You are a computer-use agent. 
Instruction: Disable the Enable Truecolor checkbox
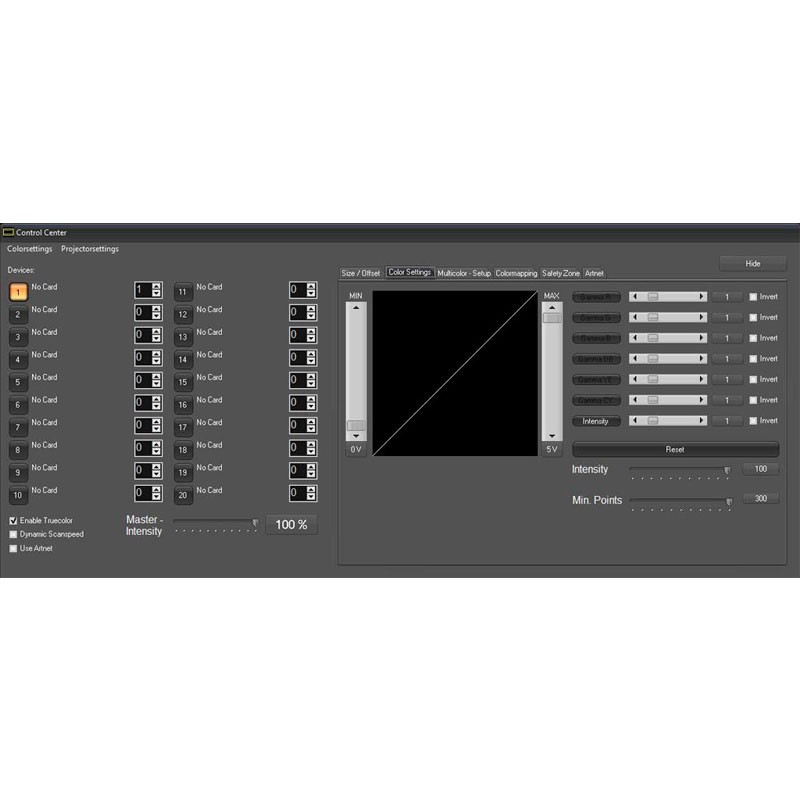(13, 520)
